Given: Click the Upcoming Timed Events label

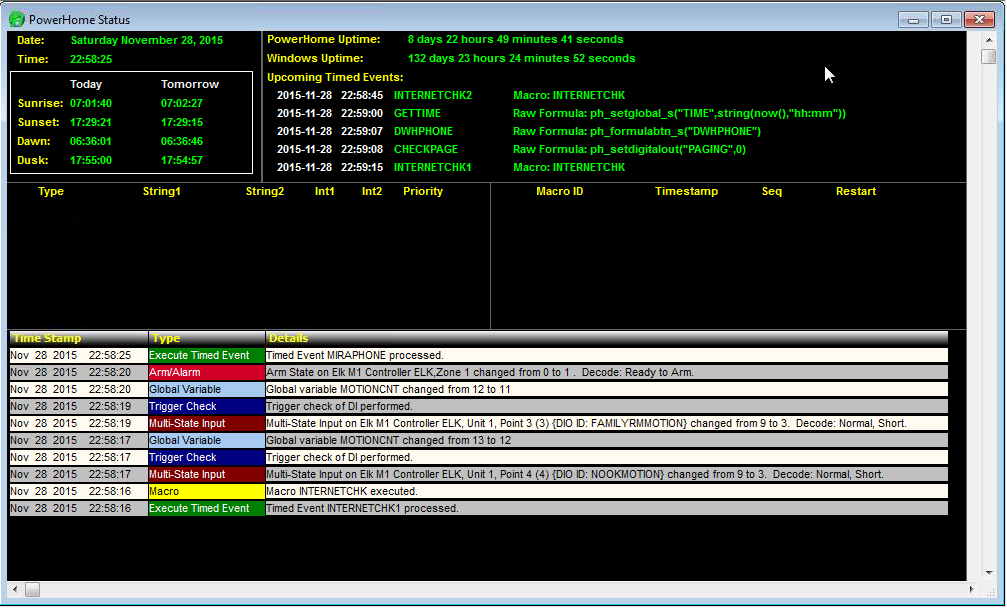Looking at the screenshot, I should (x=335, y=77).
